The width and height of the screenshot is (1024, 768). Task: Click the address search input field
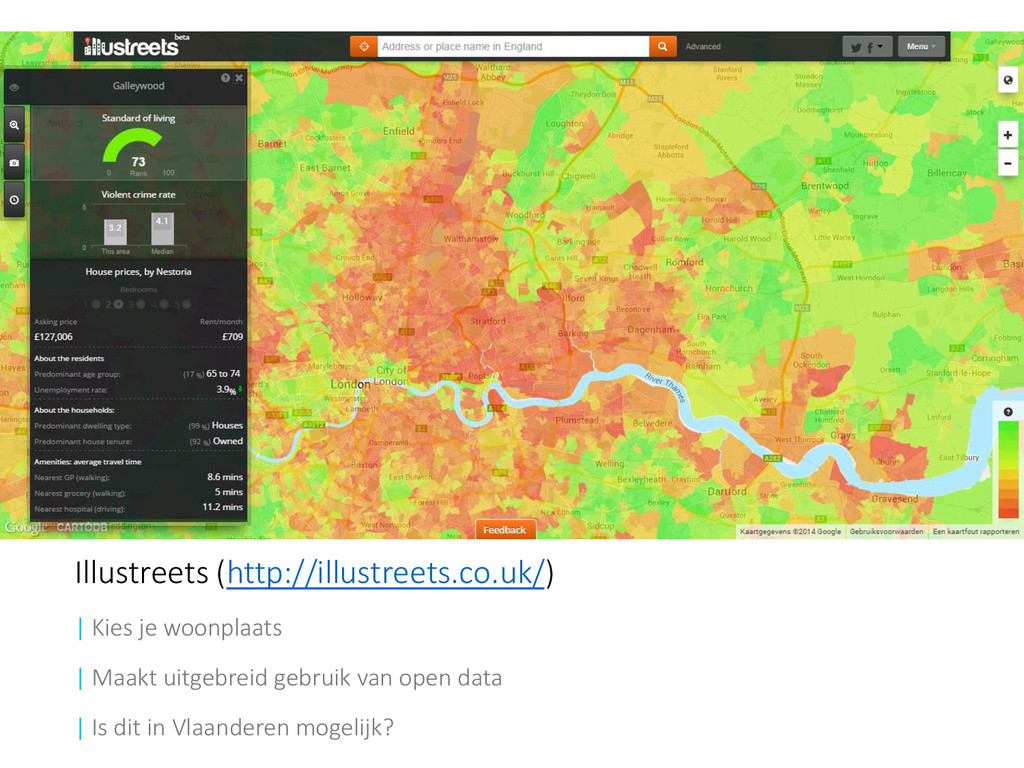[x=513, y=46]
